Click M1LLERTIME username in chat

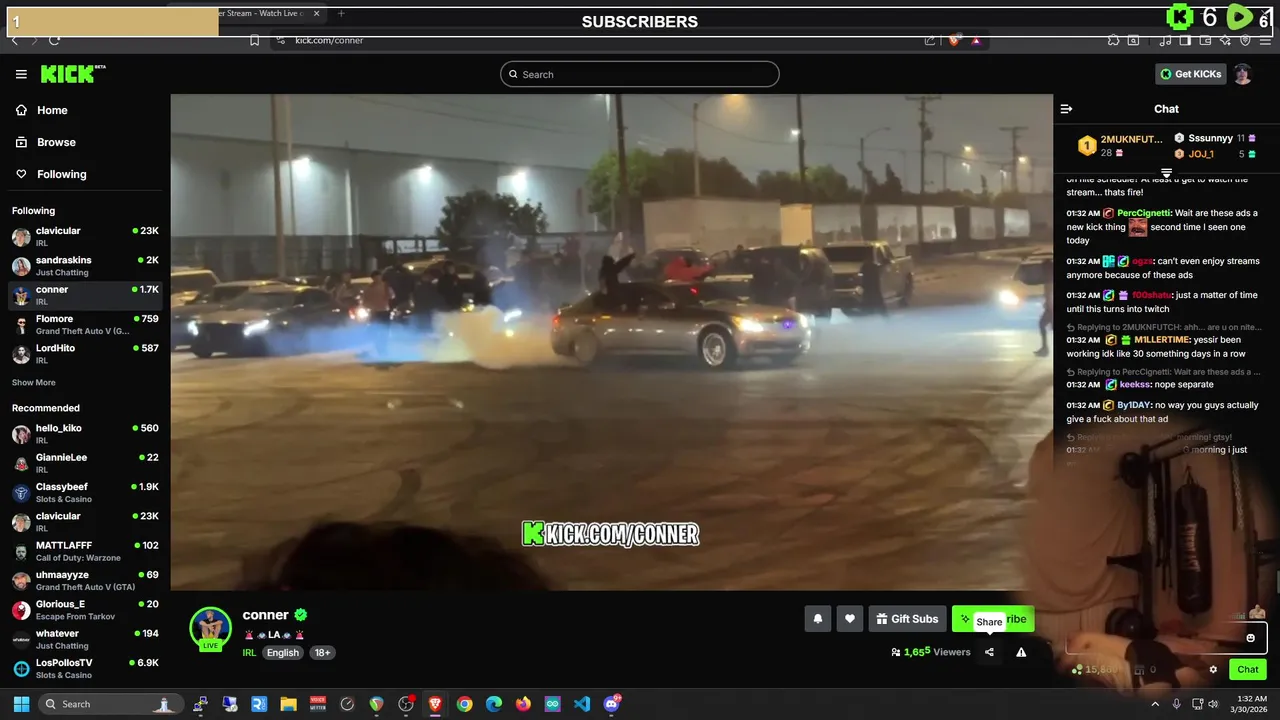click(x=1160, y=340)
